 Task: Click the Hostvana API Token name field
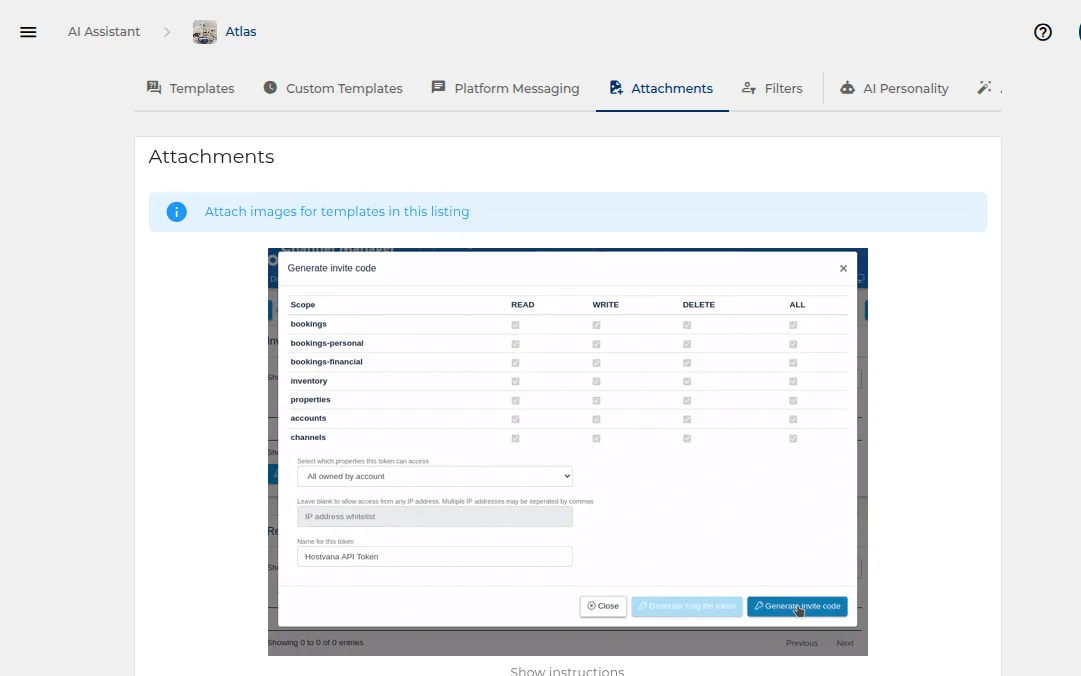click(x=435, y=557)
